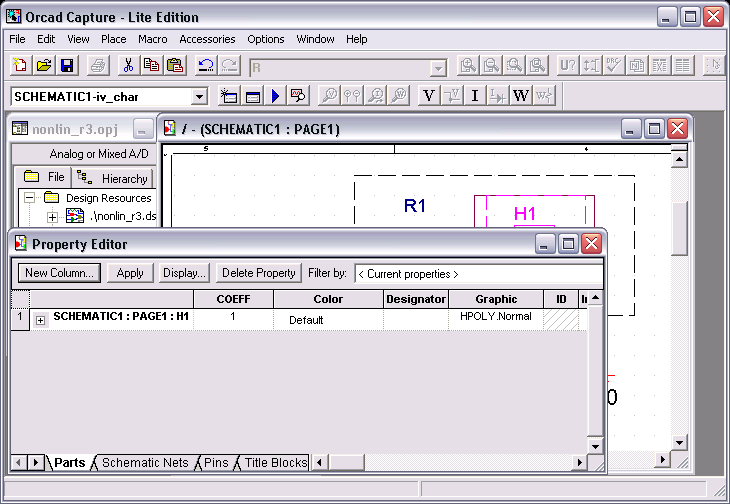Image resolution: width=730 pixels, height=504 pixels.
Task: Open the Edit Simulation Settings icon
Action: coord(252,96)
